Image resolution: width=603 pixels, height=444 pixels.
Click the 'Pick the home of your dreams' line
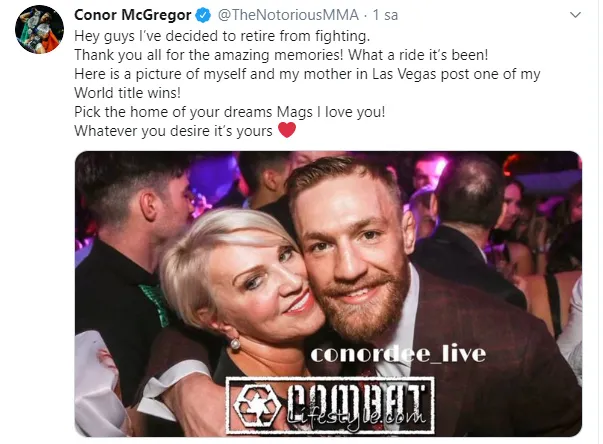(230, 112)
